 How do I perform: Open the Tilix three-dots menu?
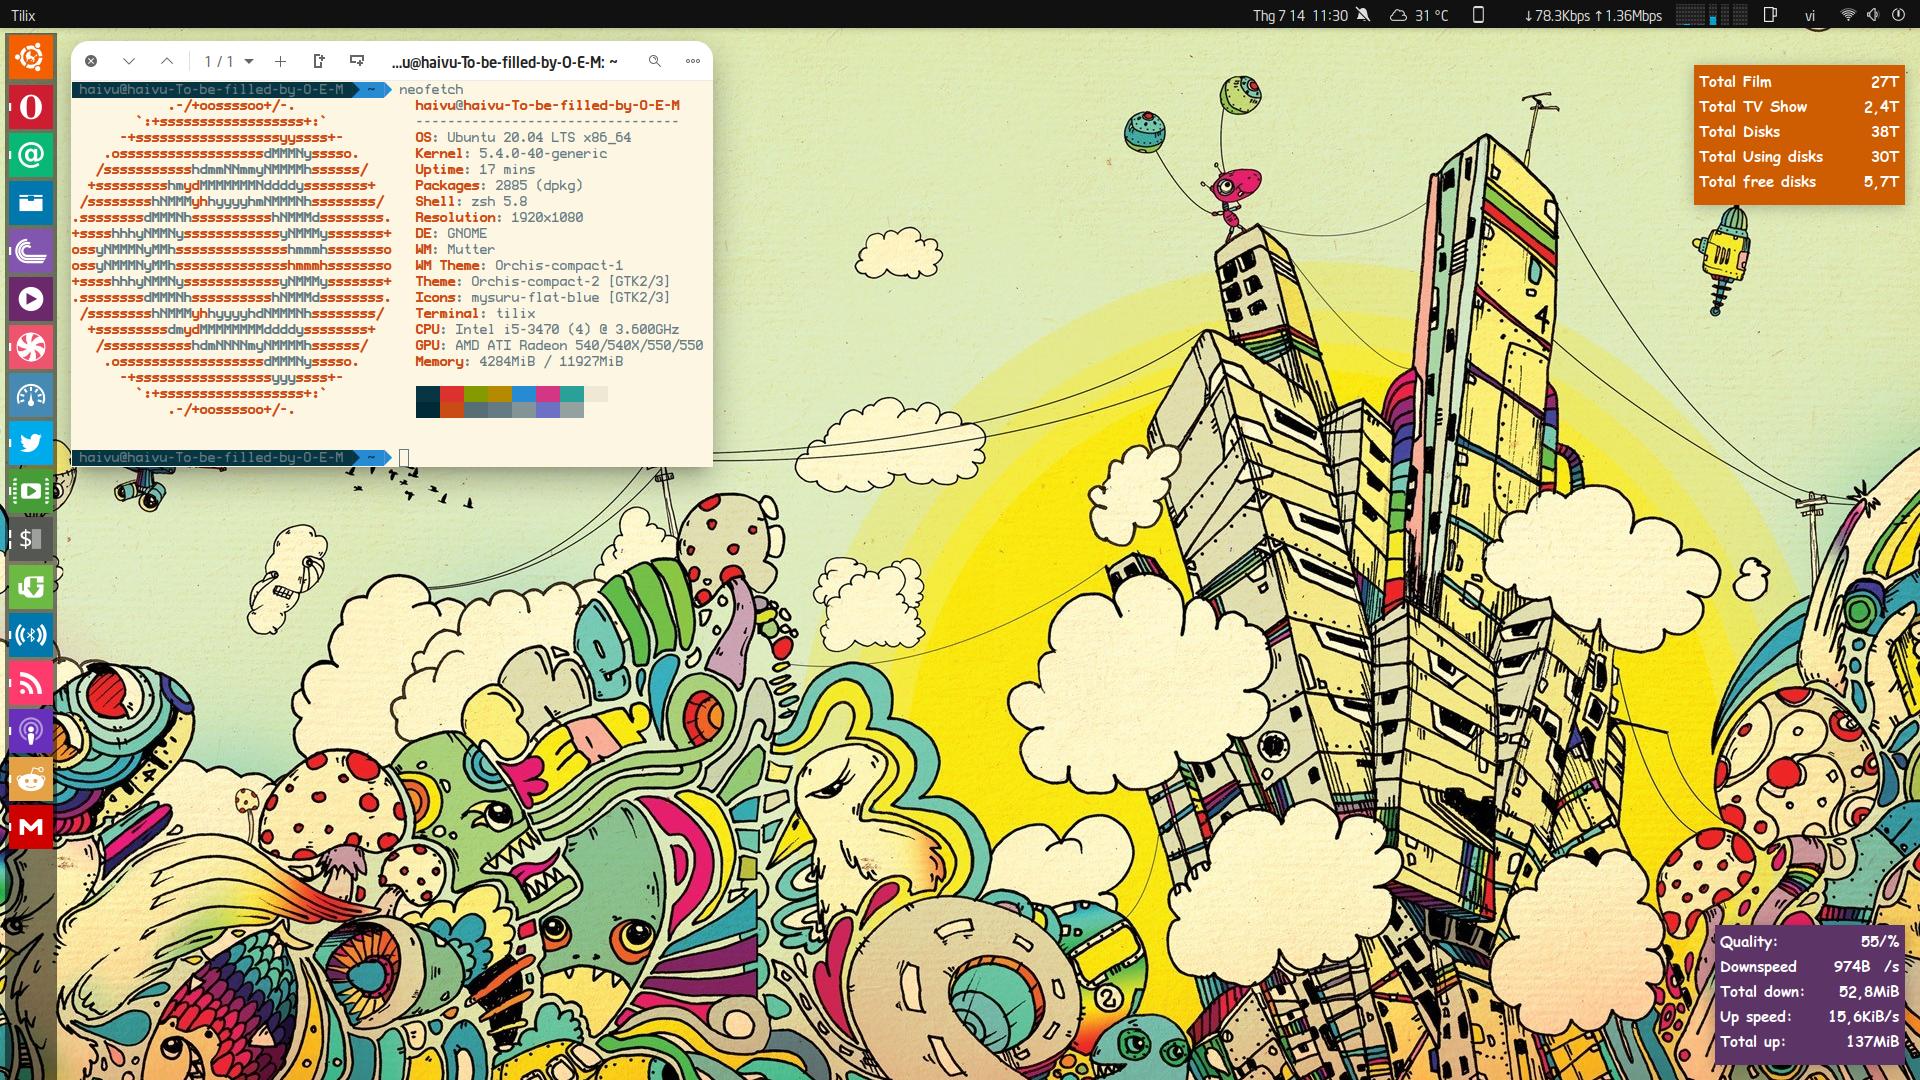(x=693, y=61)
